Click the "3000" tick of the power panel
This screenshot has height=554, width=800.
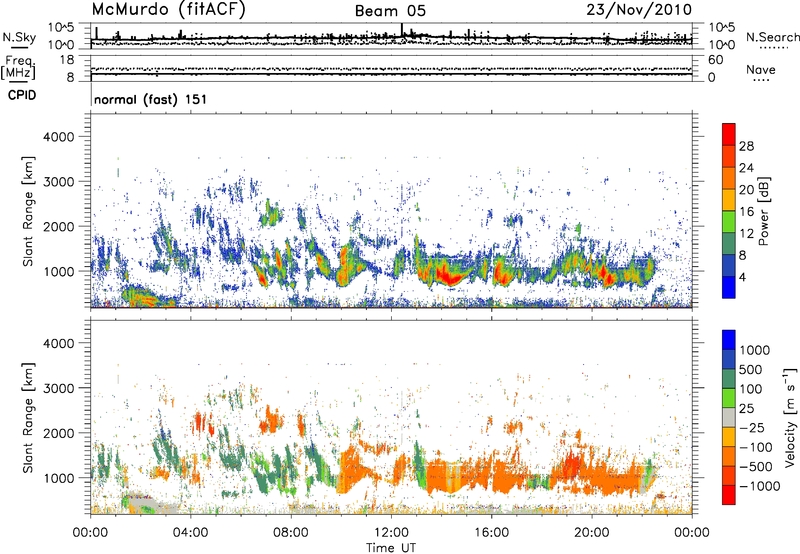click(x=59, y=182)
